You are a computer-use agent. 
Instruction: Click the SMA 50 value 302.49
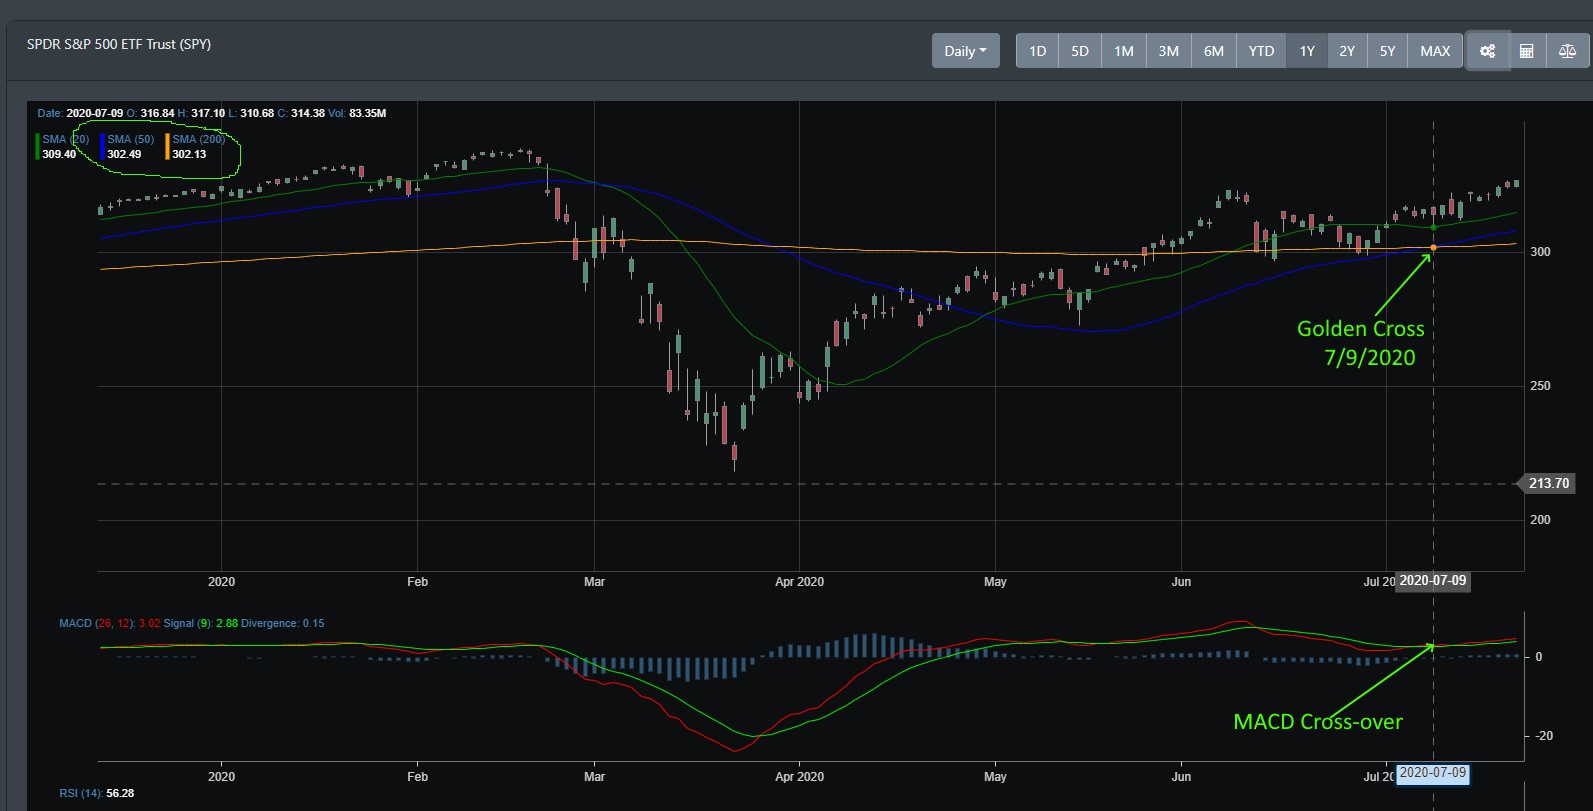[124, 154]
